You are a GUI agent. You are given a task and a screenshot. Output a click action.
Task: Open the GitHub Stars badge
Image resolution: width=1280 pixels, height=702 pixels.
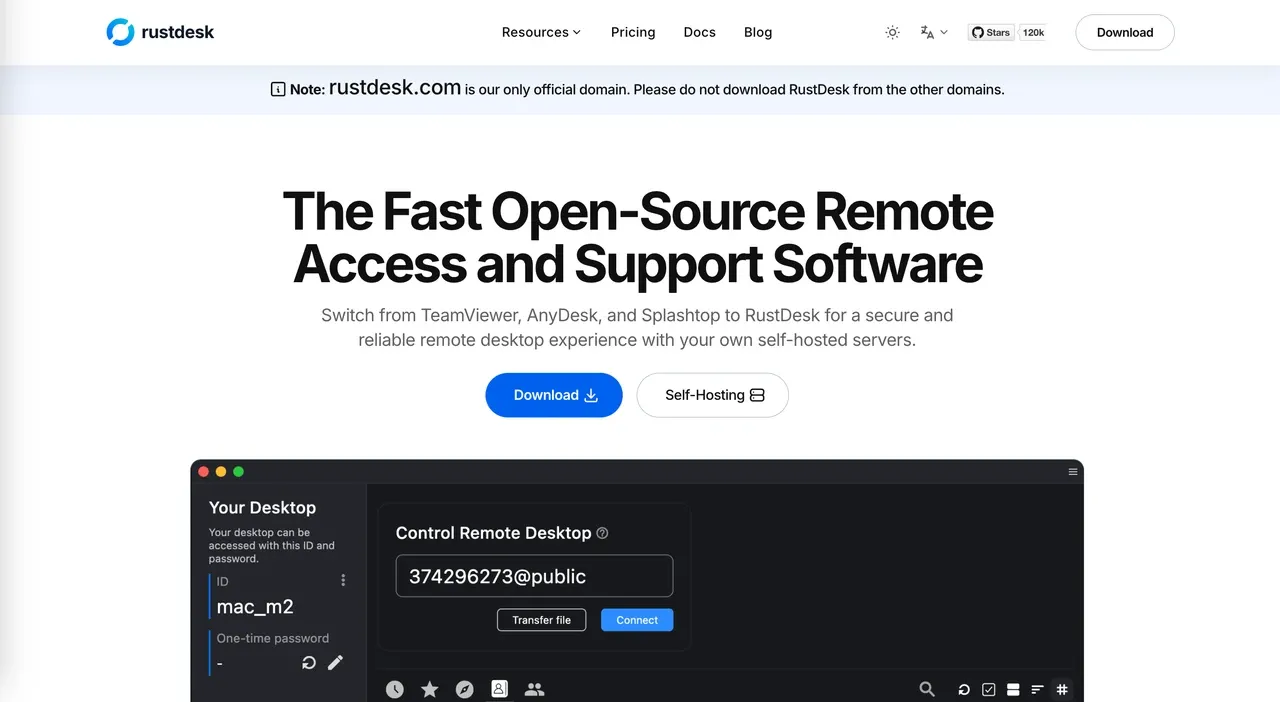click(991, 32)
